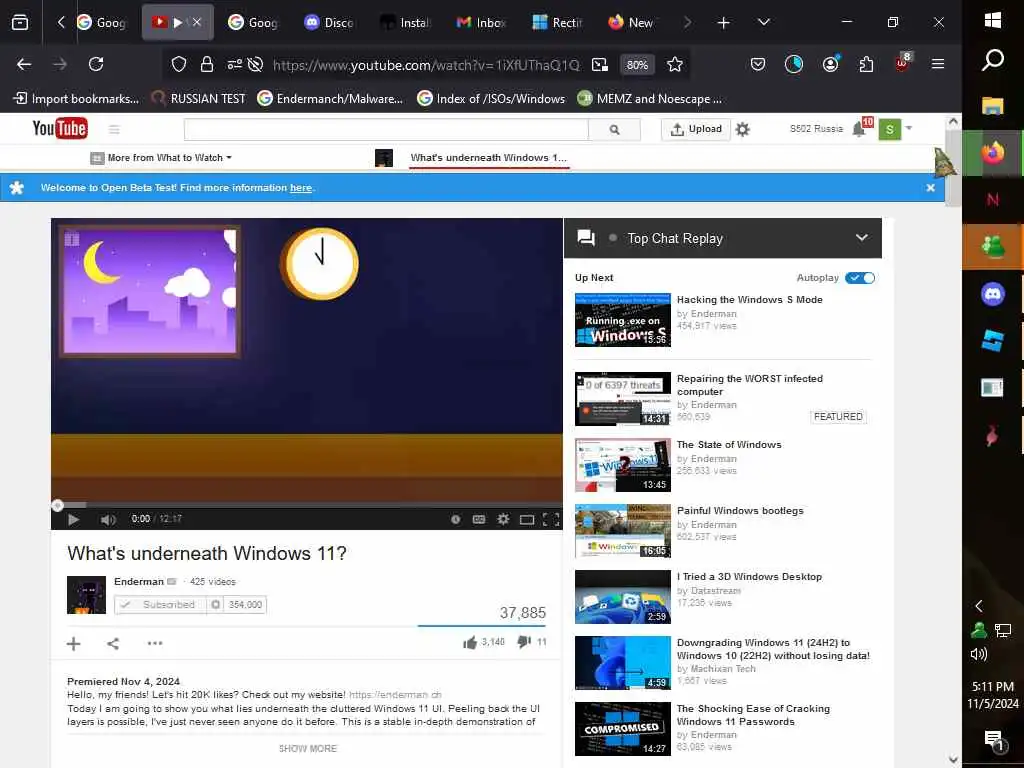
Task: Reload the current page
Action: coord(96,64)
